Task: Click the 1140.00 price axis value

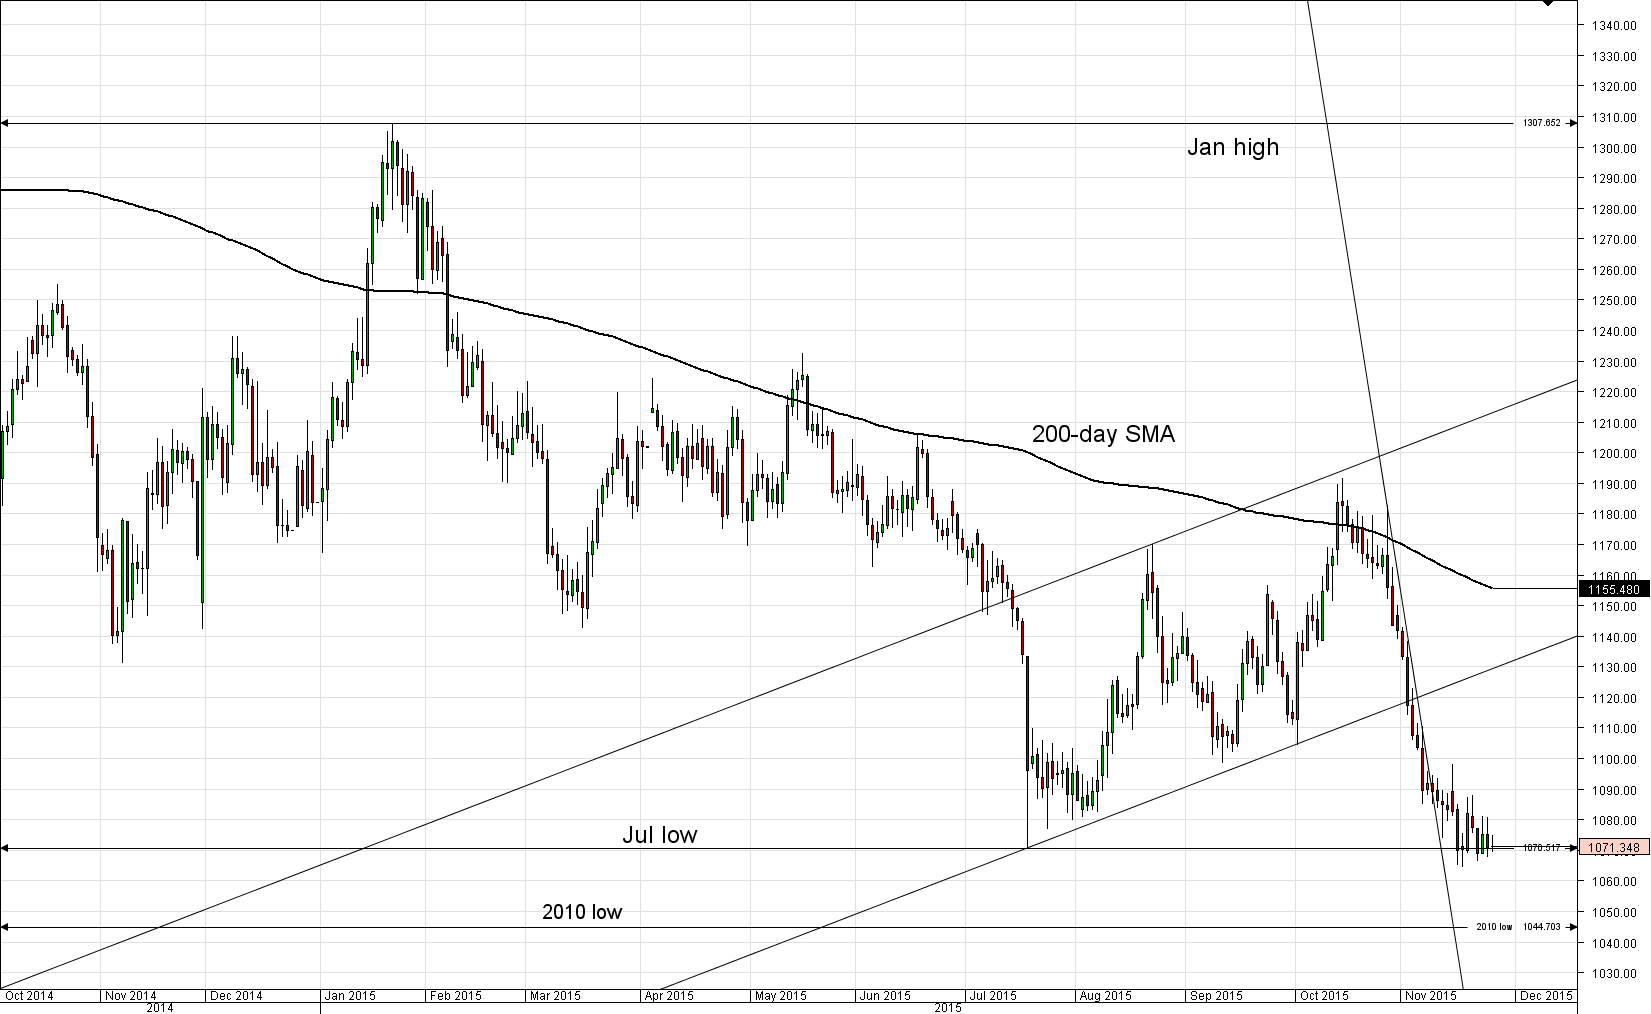Action: [x=1616, y=637]
